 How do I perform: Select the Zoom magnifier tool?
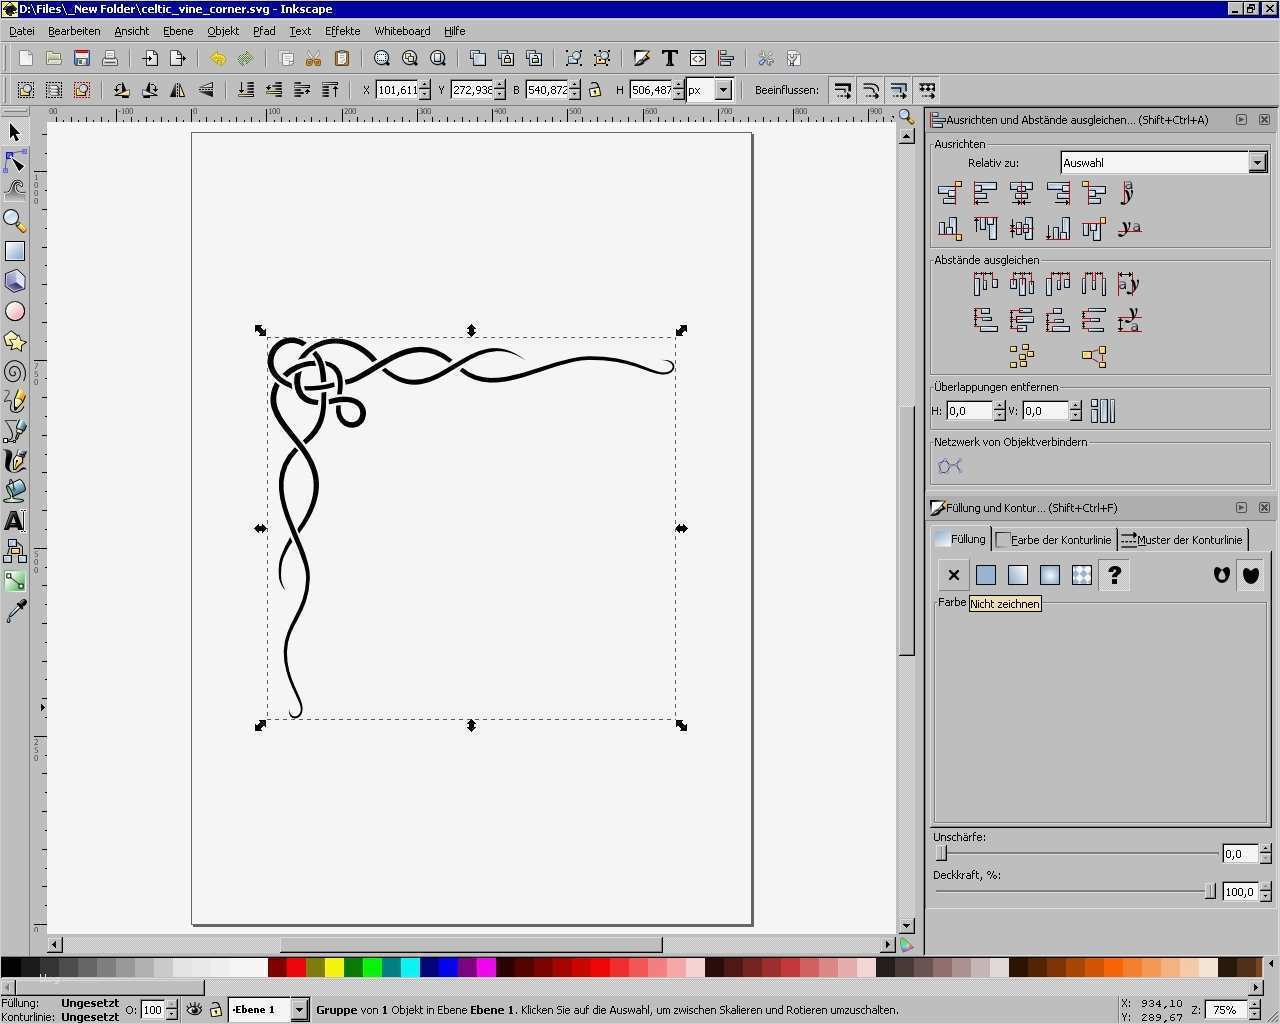15,221
